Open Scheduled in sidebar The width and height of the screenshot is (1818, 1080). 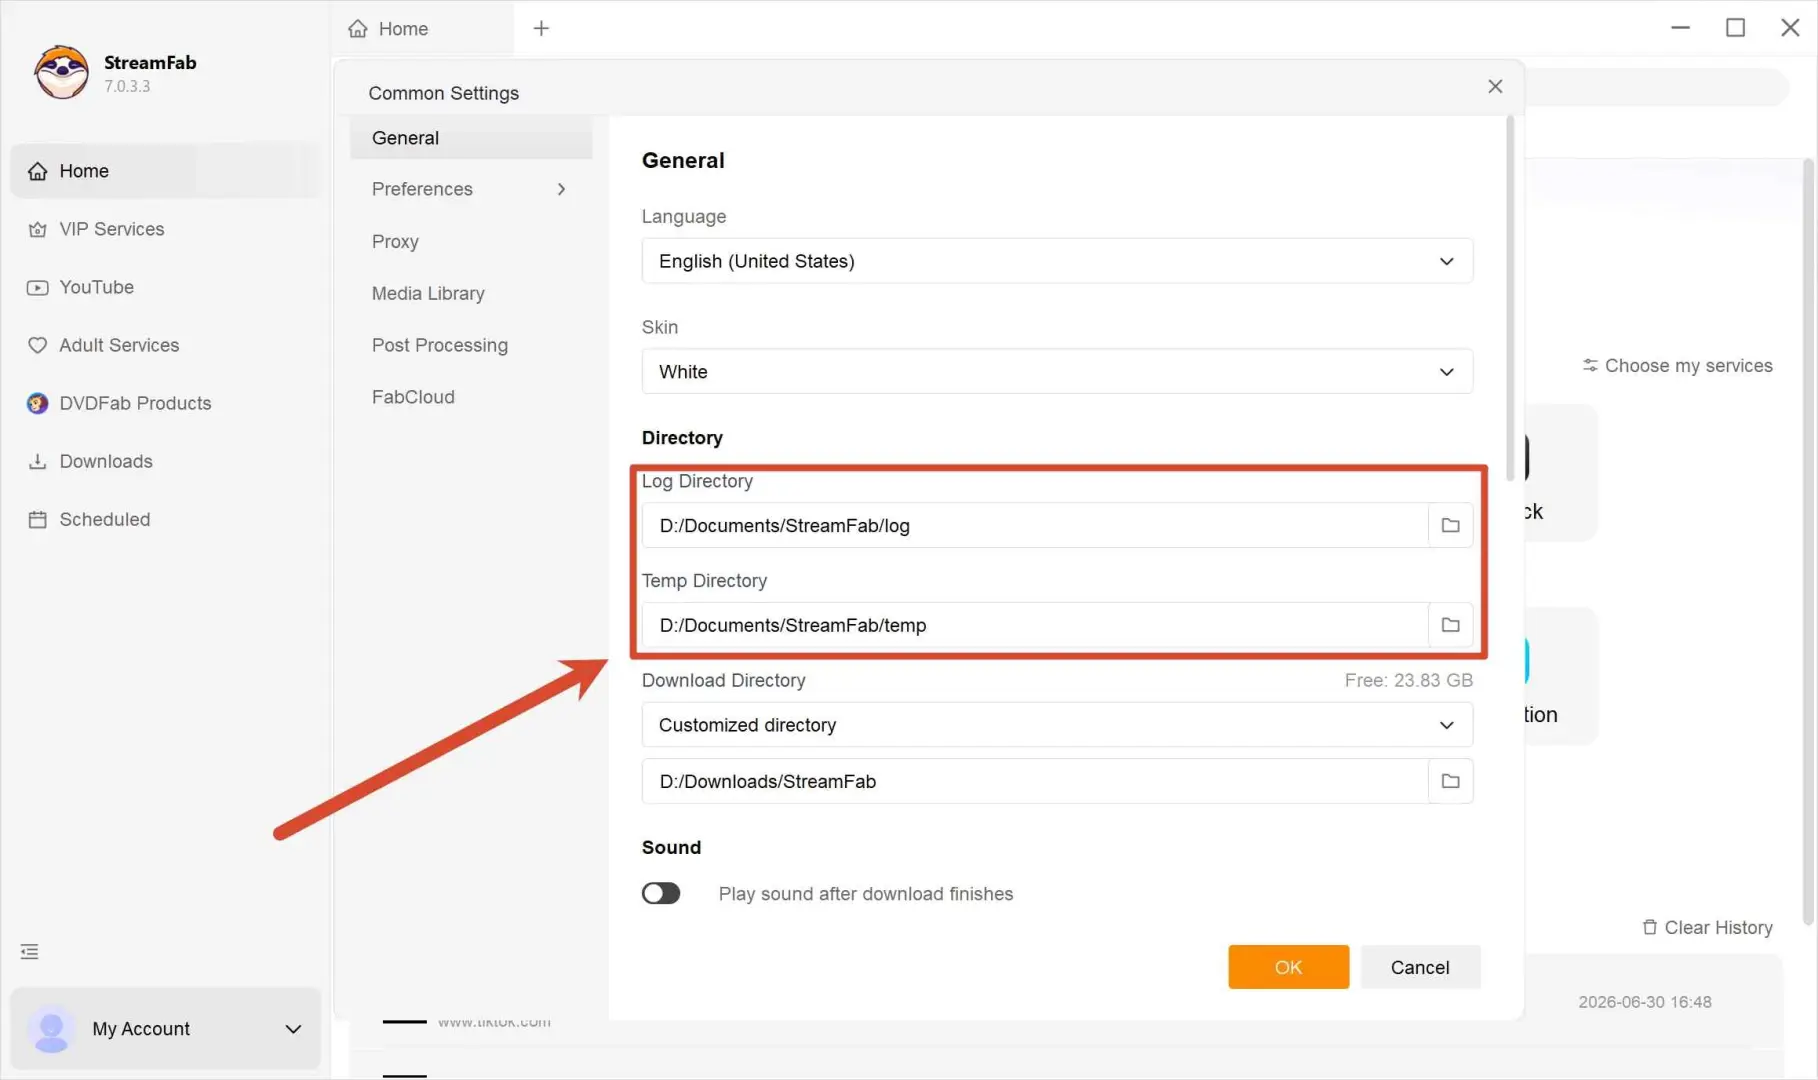tap(166, 519)
